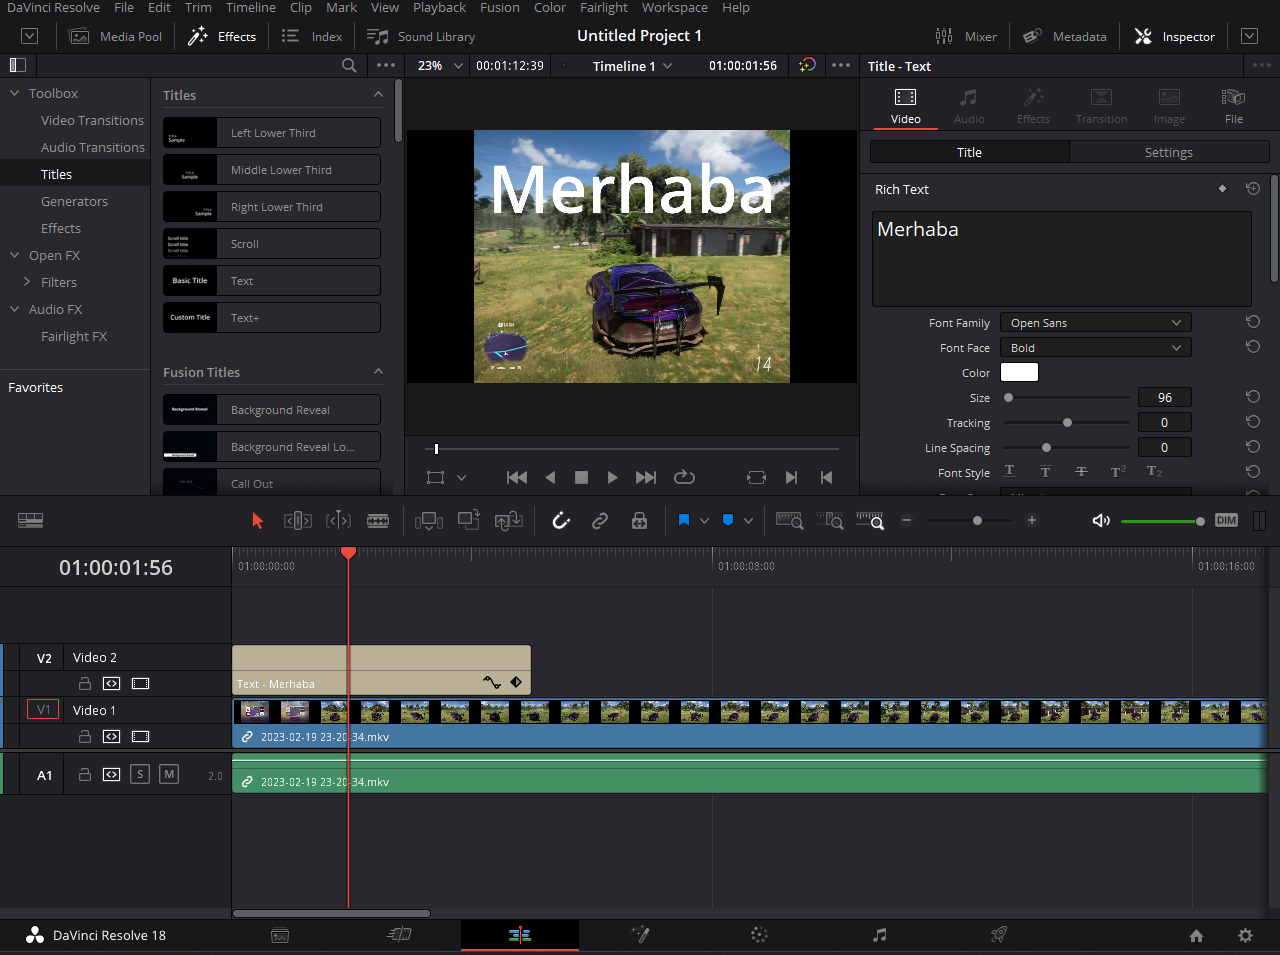Toggle Linked Selection chain icon

[600, 520]
